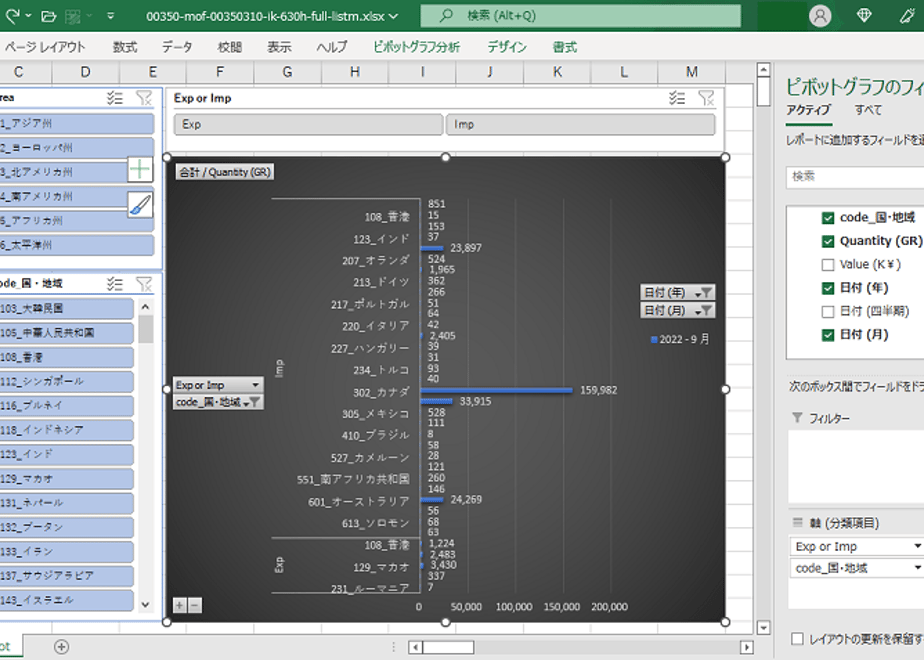924x660 pixels.
Task: Uncheck the code_国・地域 field checkbox
Action: point(828,218)
